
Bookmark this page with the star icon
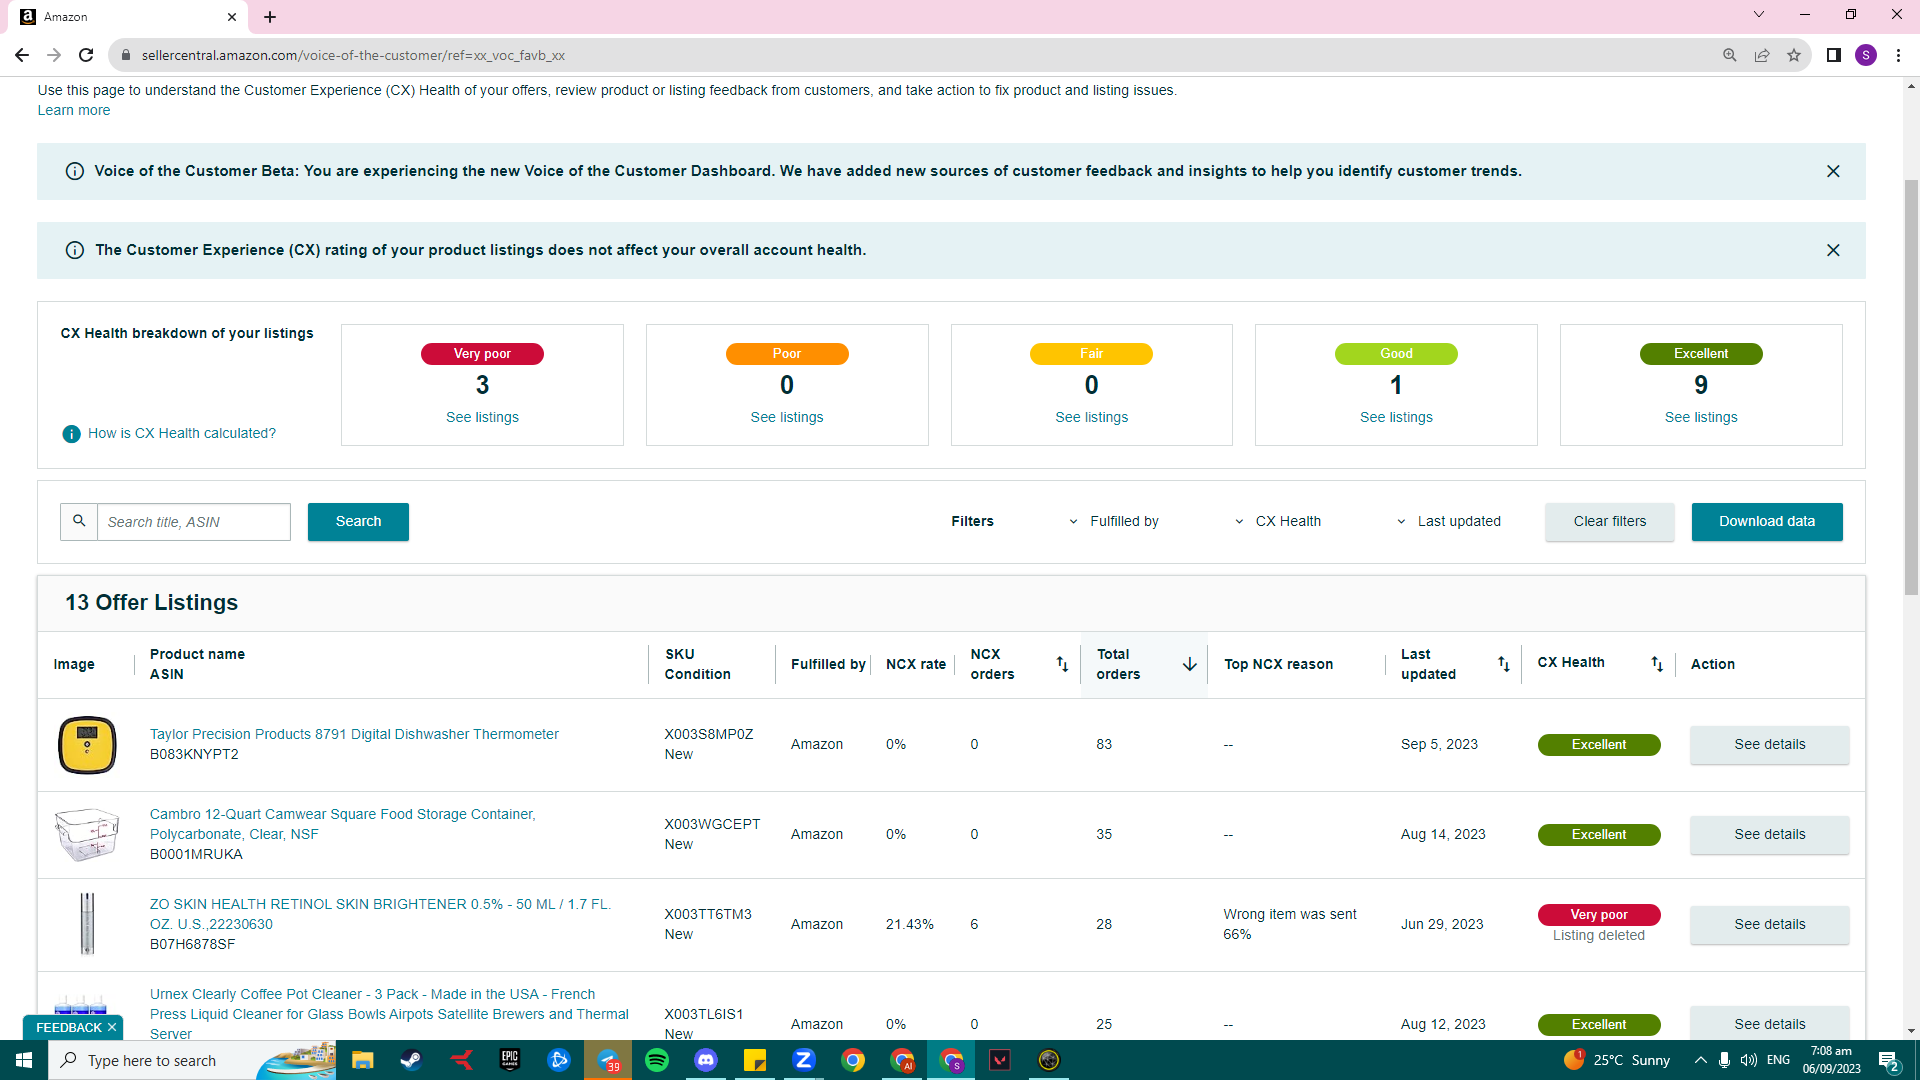pyautogui.click(x=1794, y=55)
